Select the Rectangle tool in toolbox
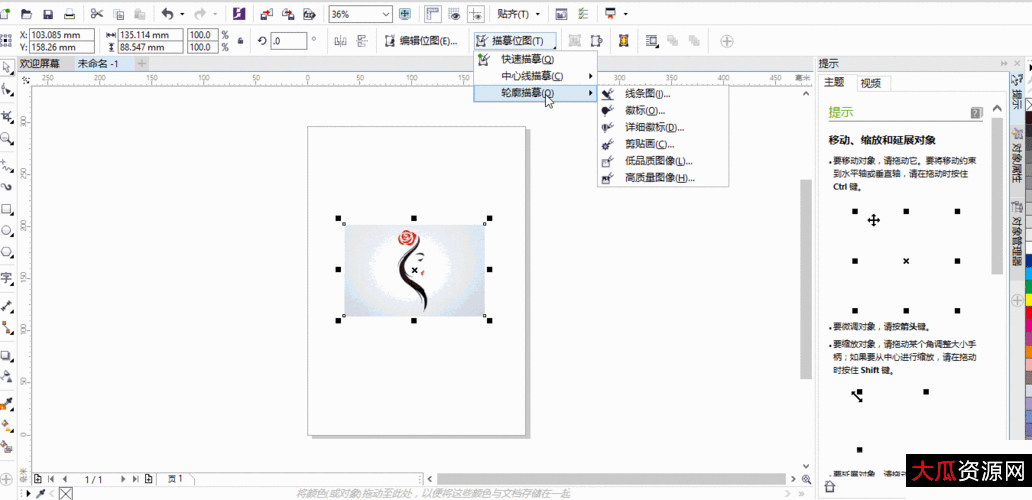The image size is (1032, 500). (x=7, y=209)
